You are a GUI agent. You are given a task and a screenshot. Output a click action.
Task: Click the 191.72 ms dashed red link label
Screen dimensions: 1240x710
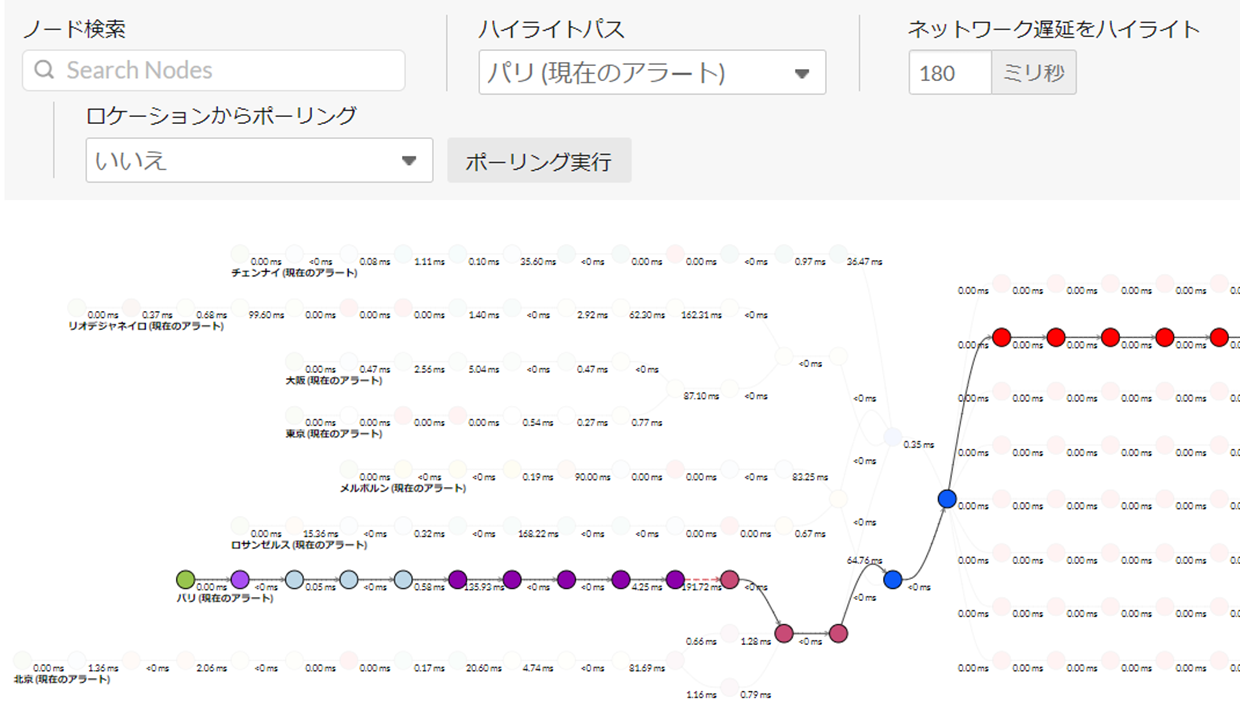point(701,587)
